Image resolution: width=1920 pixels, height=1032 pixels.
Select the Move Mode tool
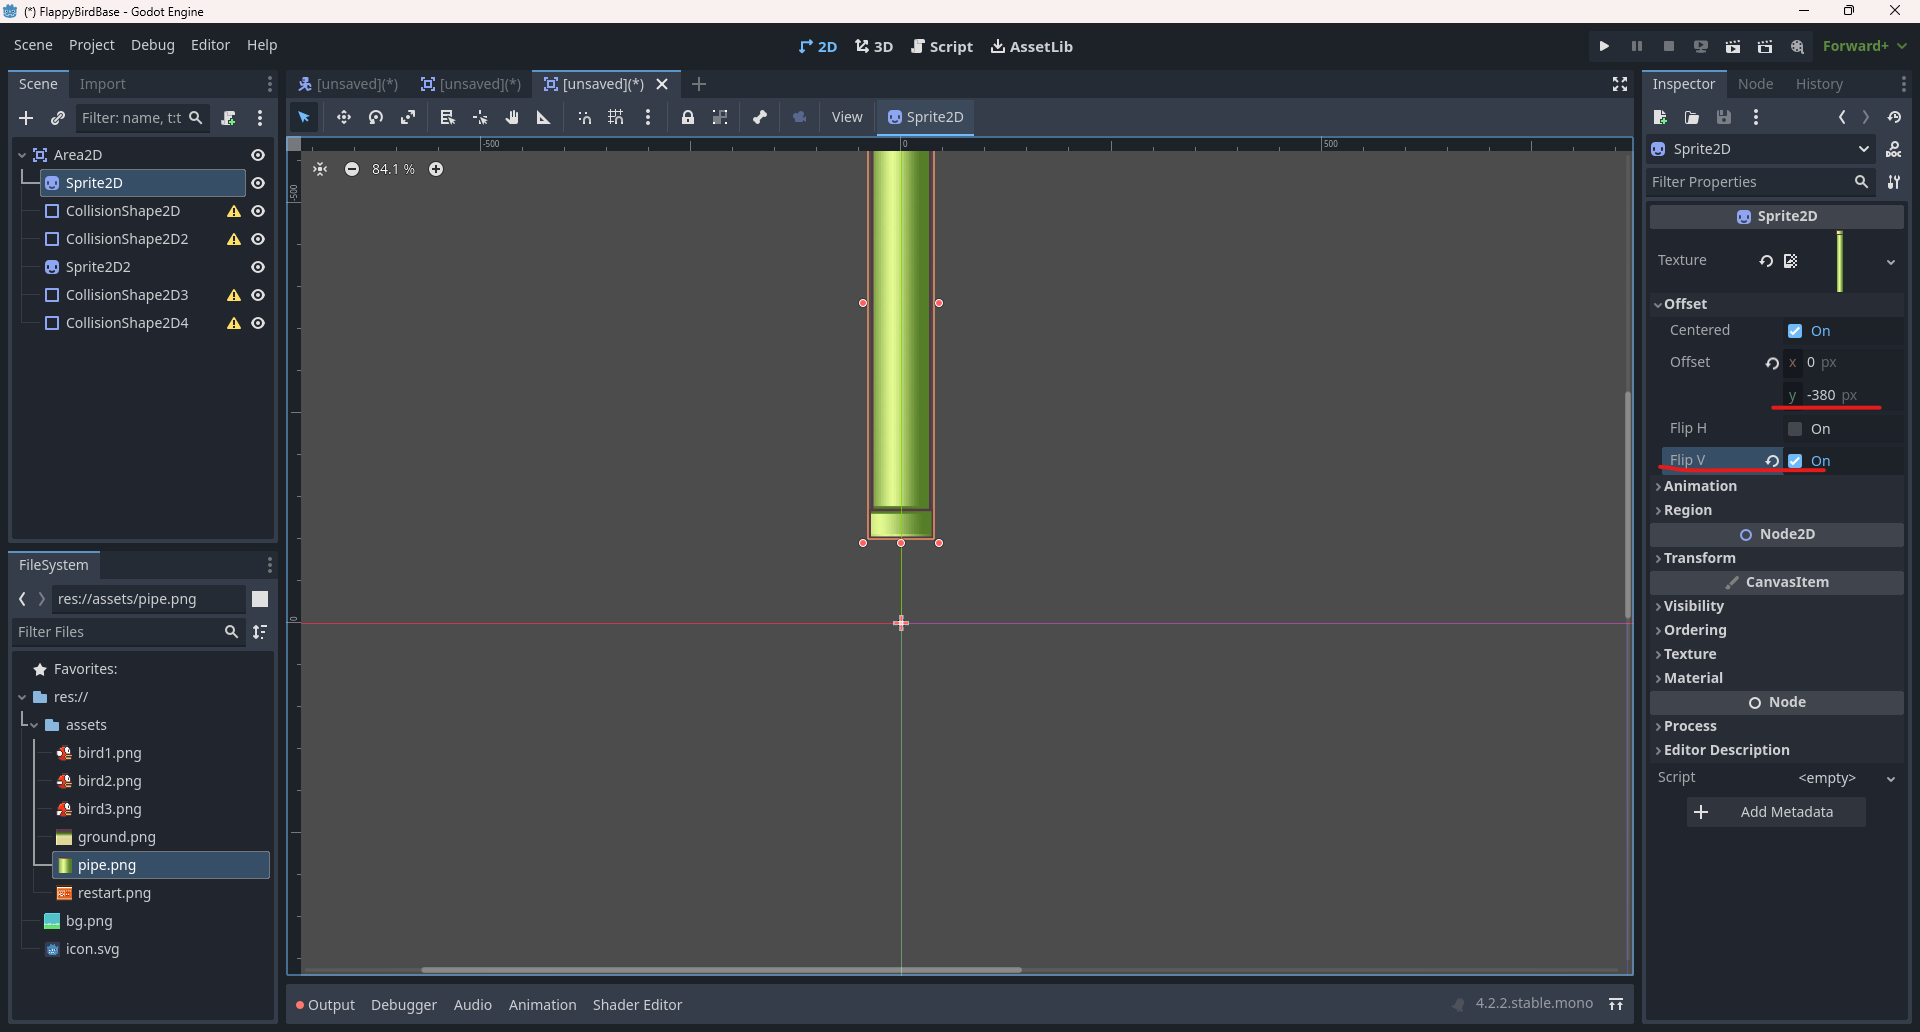pyautogui.click(x=343, y=117)
